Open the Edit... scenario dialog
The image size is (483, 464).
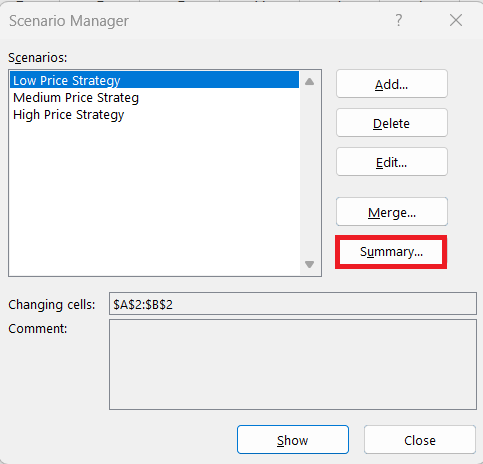coord(392,162)
